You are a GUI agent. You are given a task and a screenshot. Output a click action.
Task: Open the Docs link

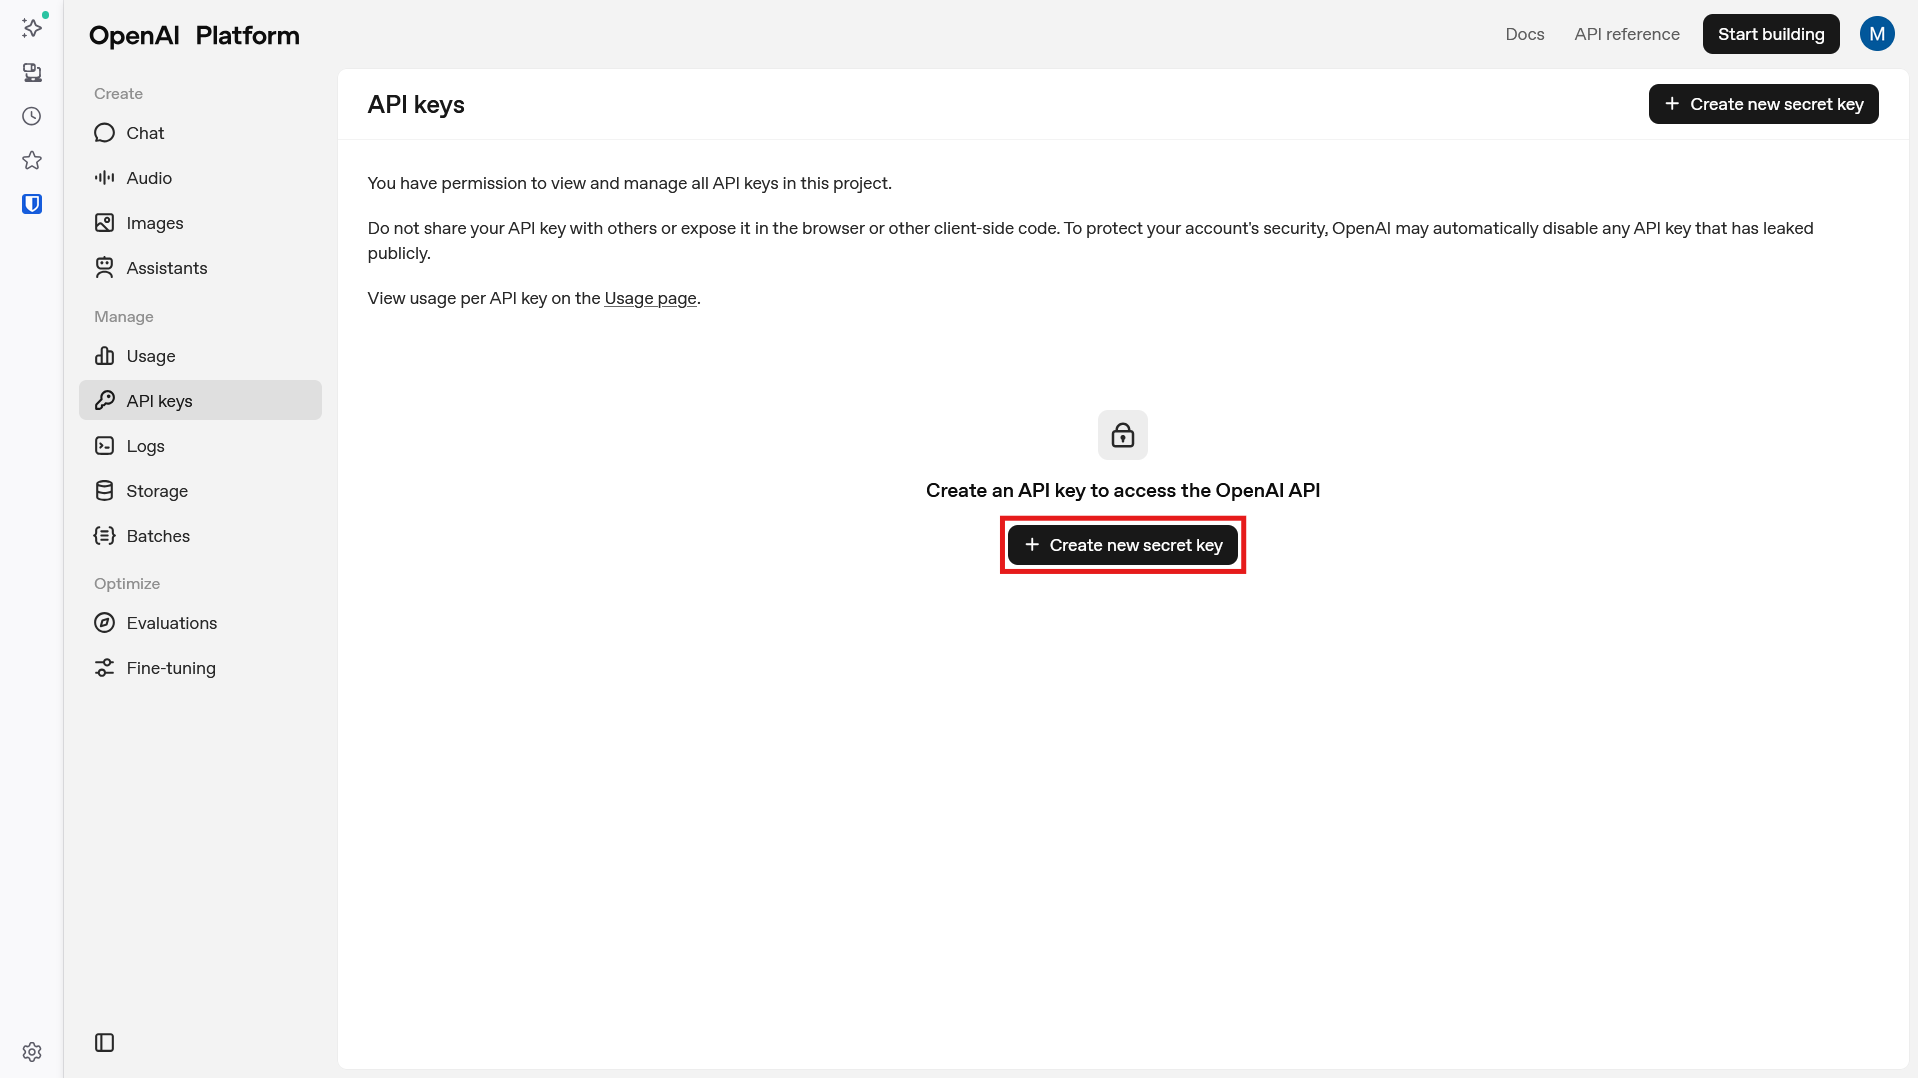click(x=1525, y=34)
